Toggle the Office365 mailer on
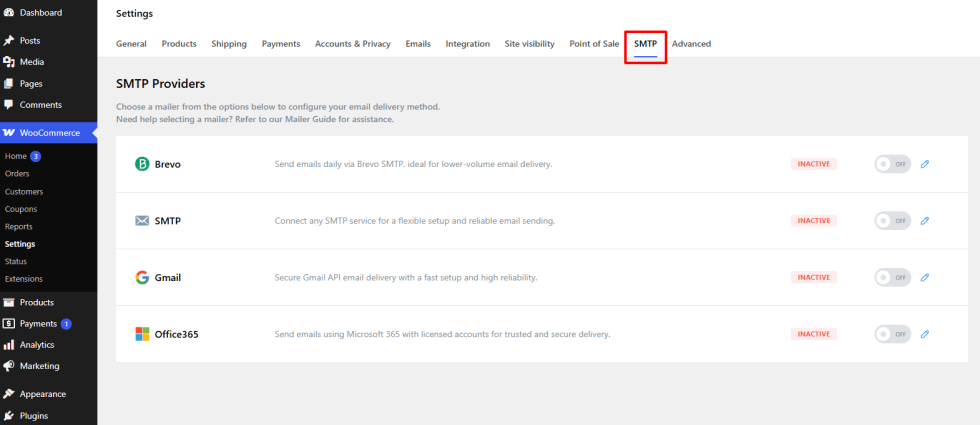 pyautogui.click(x=892, y=334)
